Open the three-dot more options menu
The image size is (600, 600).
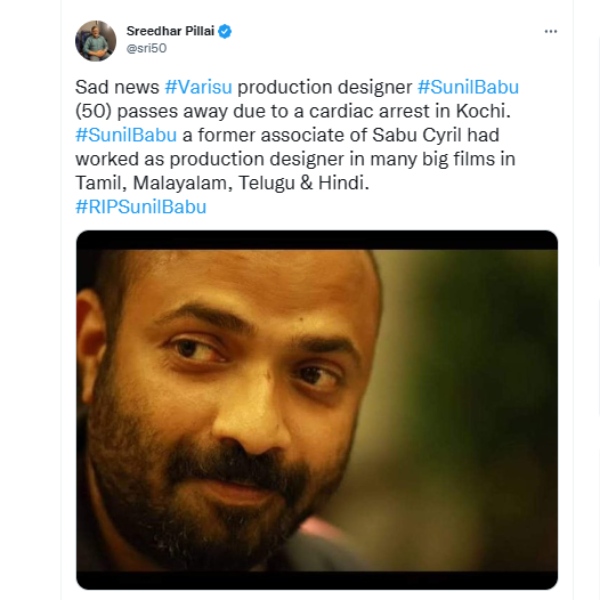pos(550,32)
